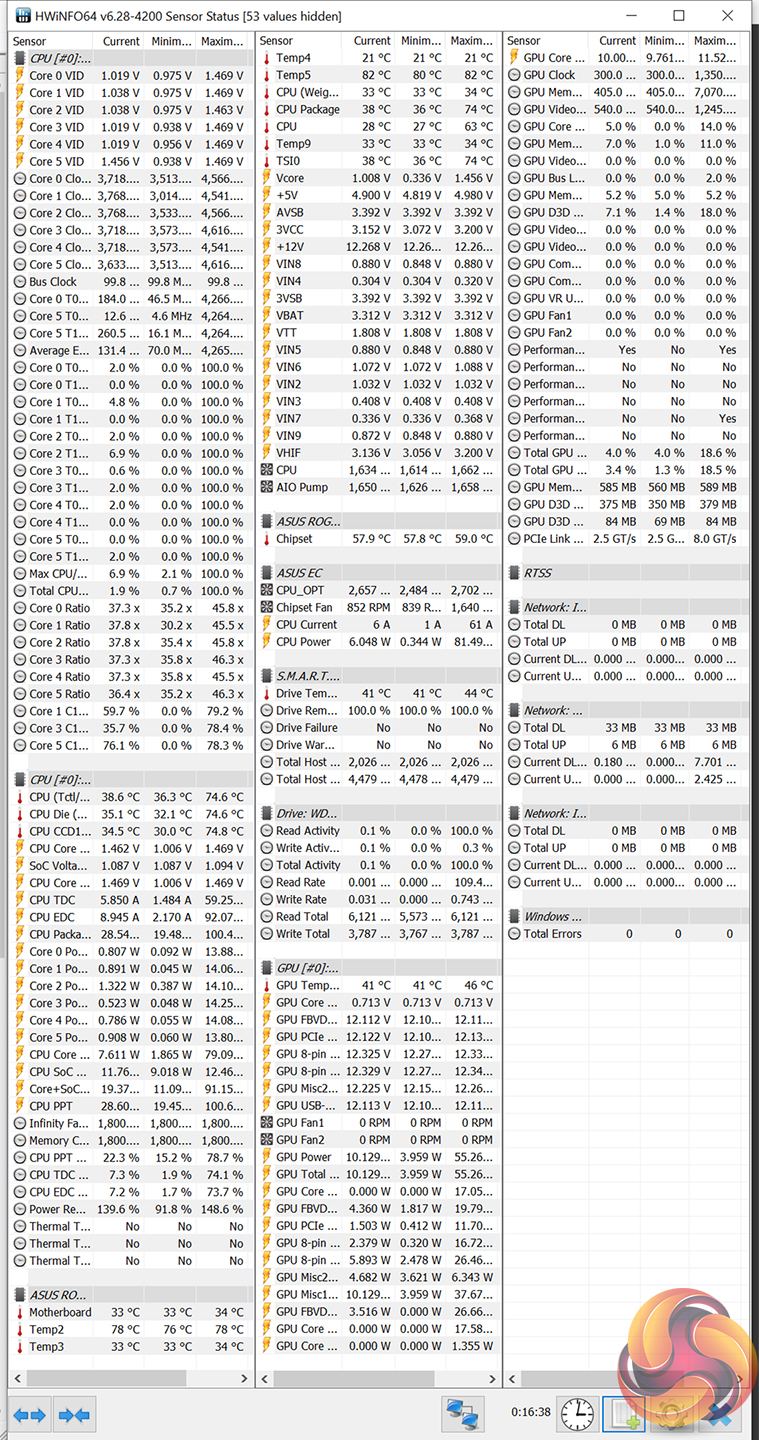The height and width of the screenshot is (1440, 759).
Task: Click the circle icon beside Infinity Fa row
Action: point(20,1123)
